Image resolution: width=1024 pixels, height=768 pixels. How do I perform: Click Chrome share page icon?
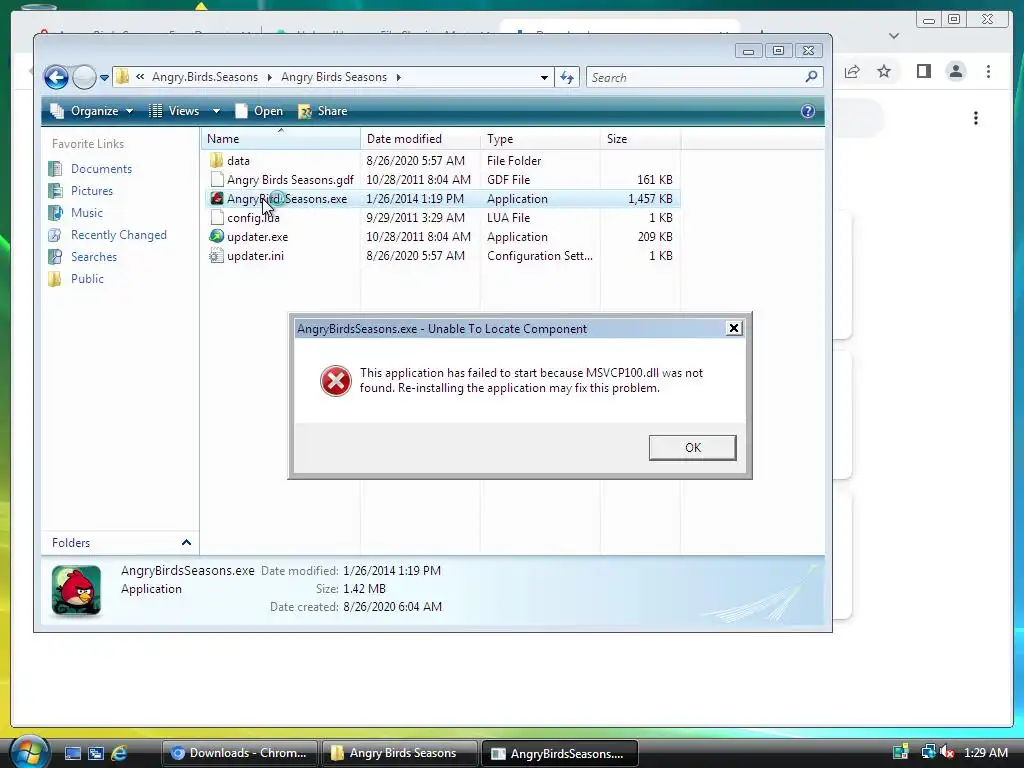852,71
